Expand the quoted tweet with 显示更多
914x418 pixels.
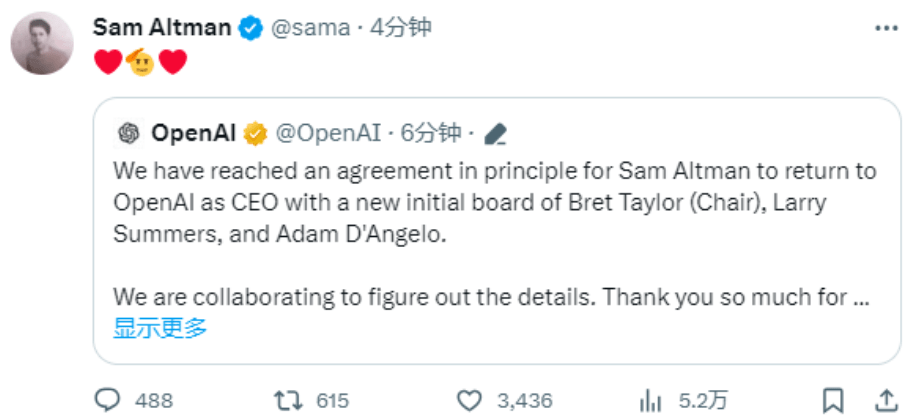[x=160, y=327]
